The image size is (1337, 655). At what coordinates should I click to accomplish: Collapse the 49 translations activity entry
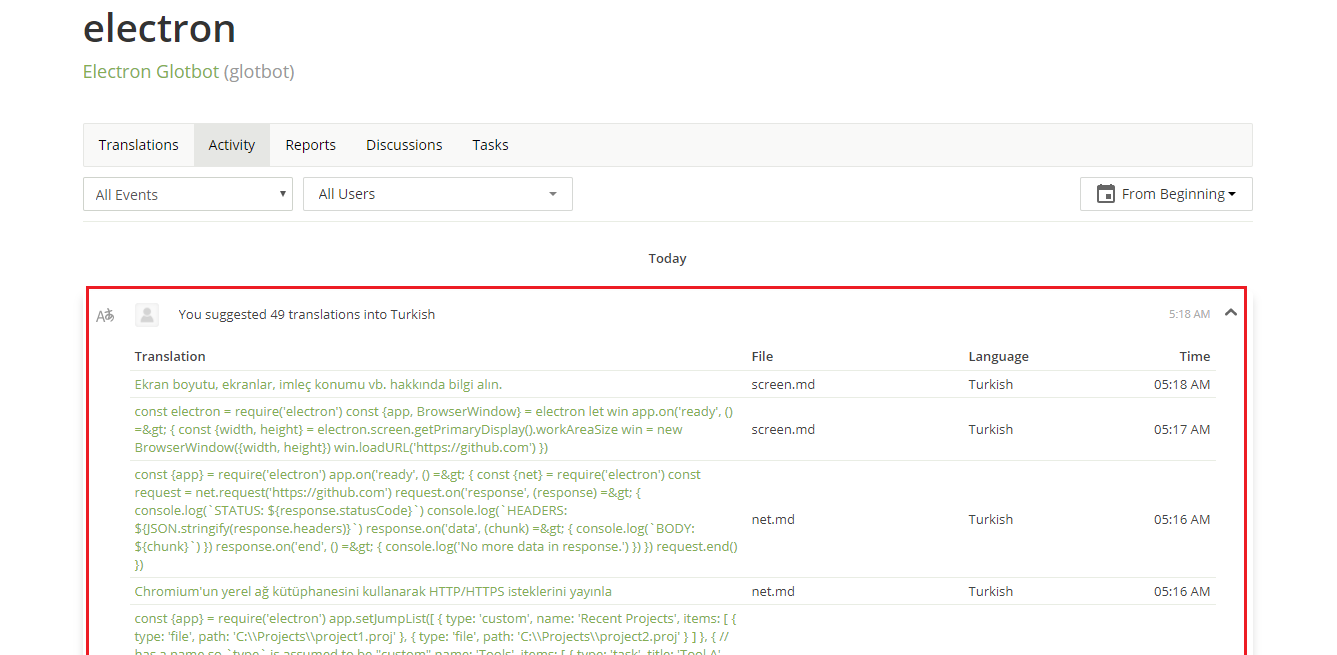(x=1231, y=313)
